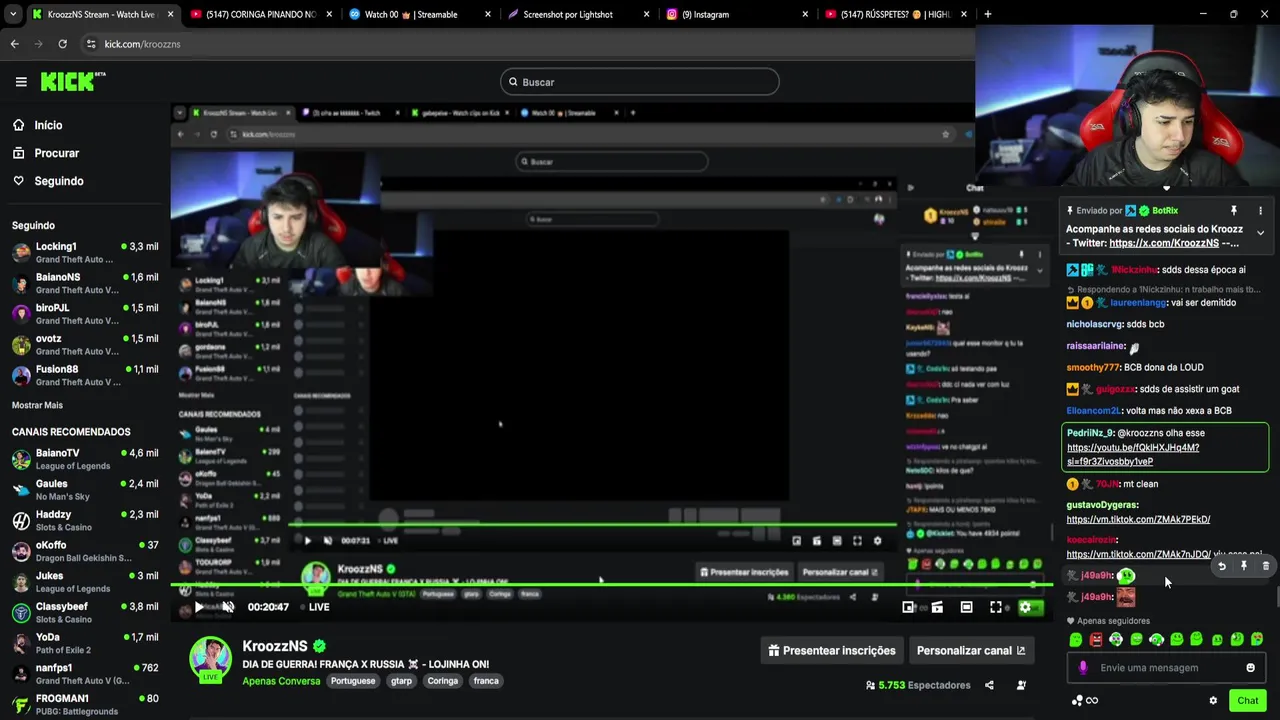Open mini-player picture-in-picture mode

908,607
